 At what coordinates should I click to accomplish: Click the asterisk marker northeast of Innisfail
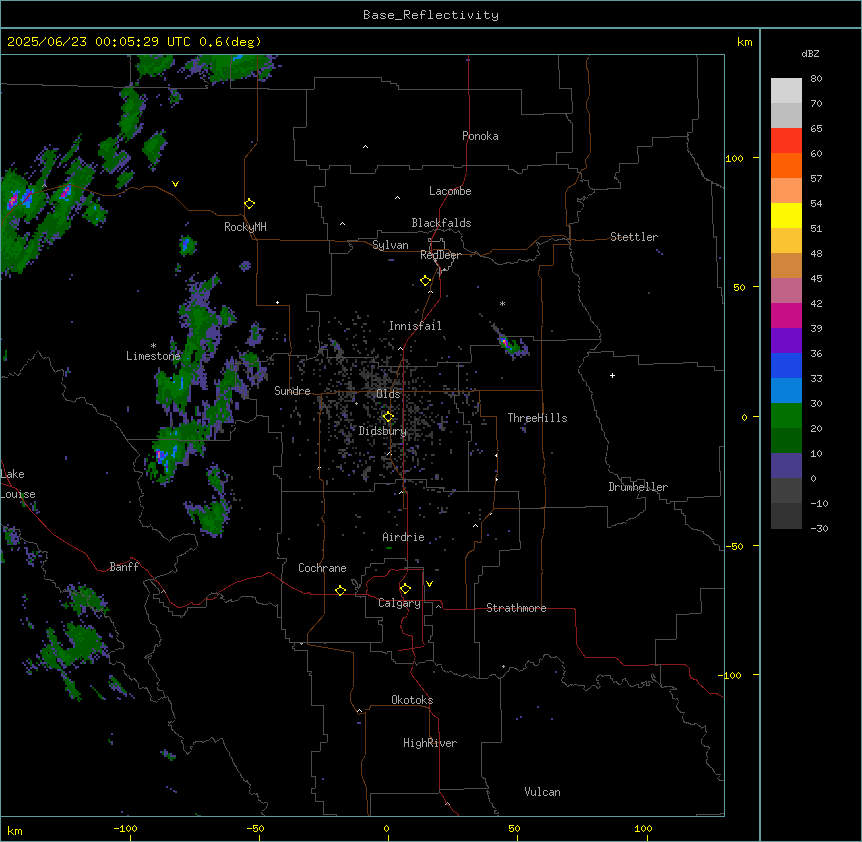point(502,303)
